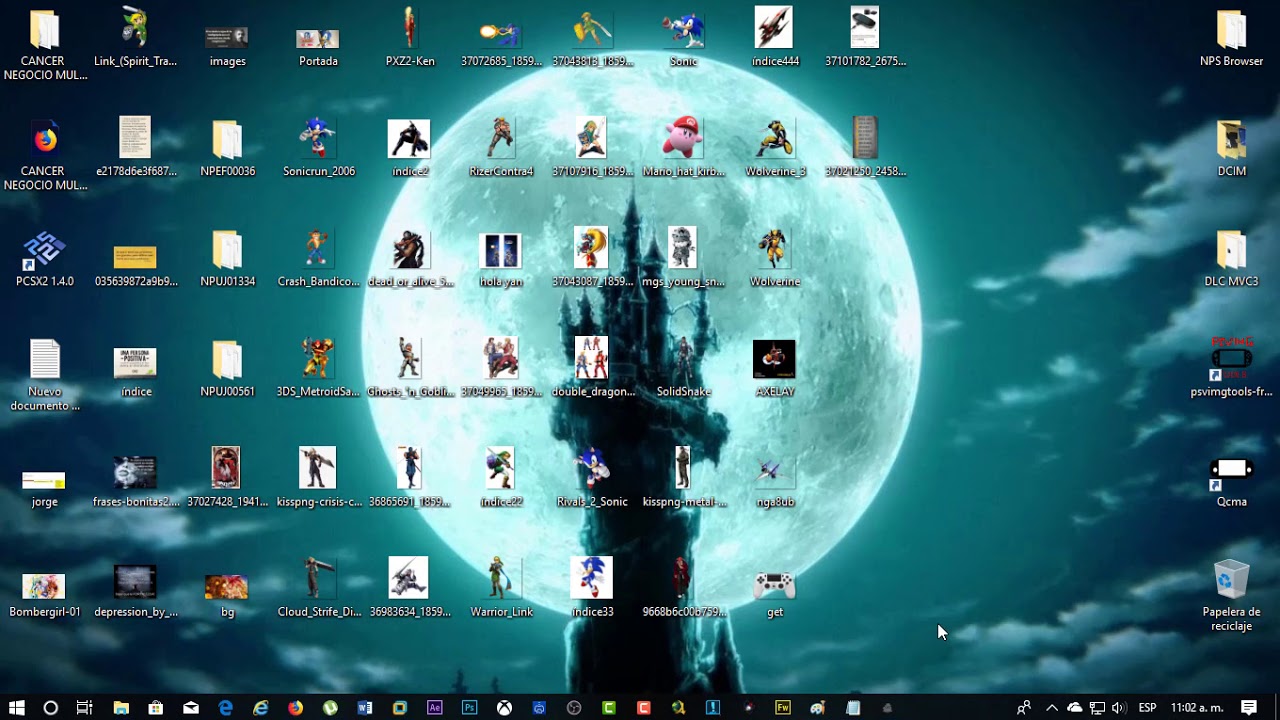Launch Photoshop from the taskbar
Viewport: 1280px width, 720px height.
point(469,707)
